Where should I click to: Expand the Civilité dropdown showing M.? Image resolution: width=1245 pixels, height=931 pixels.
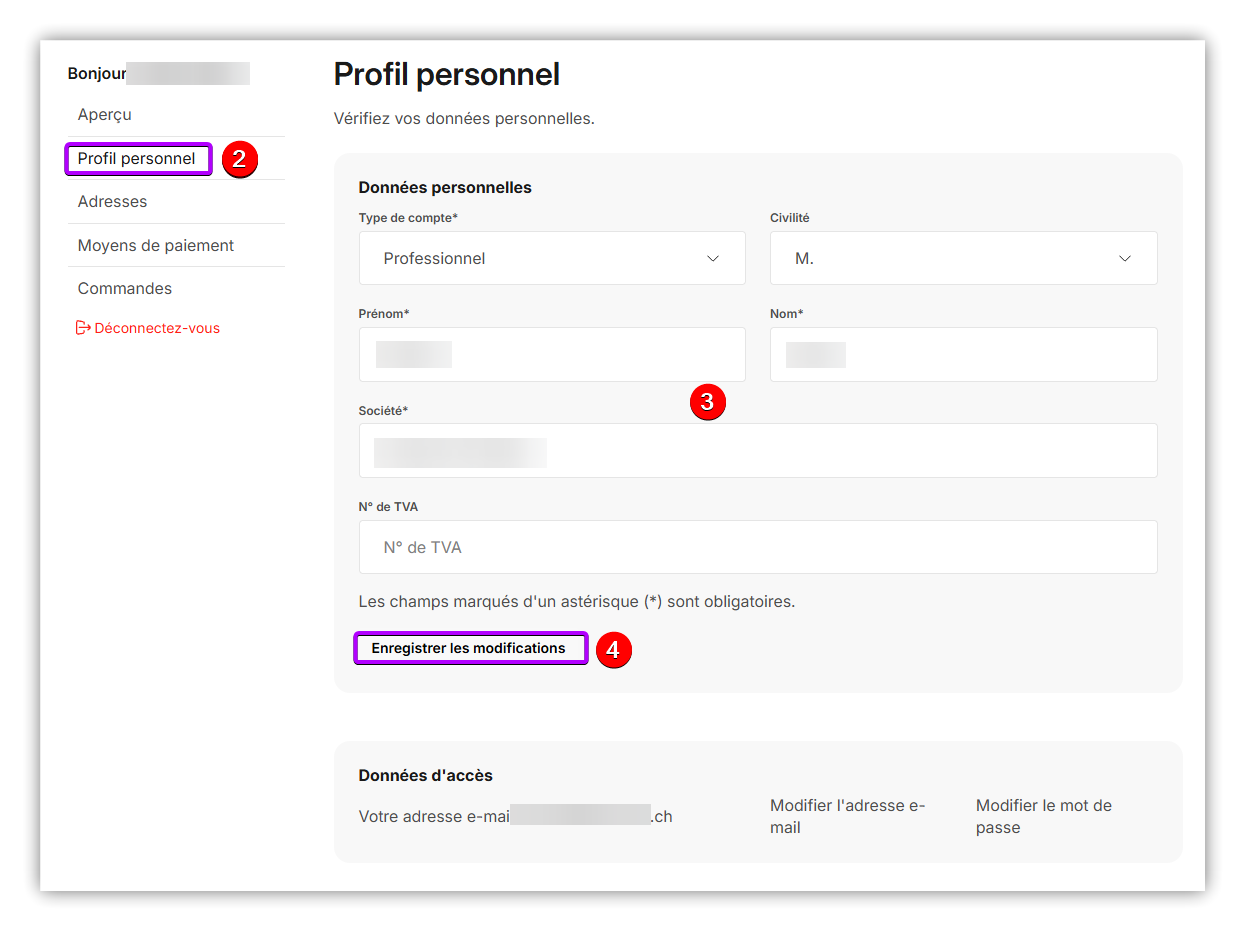coord(963,259)
